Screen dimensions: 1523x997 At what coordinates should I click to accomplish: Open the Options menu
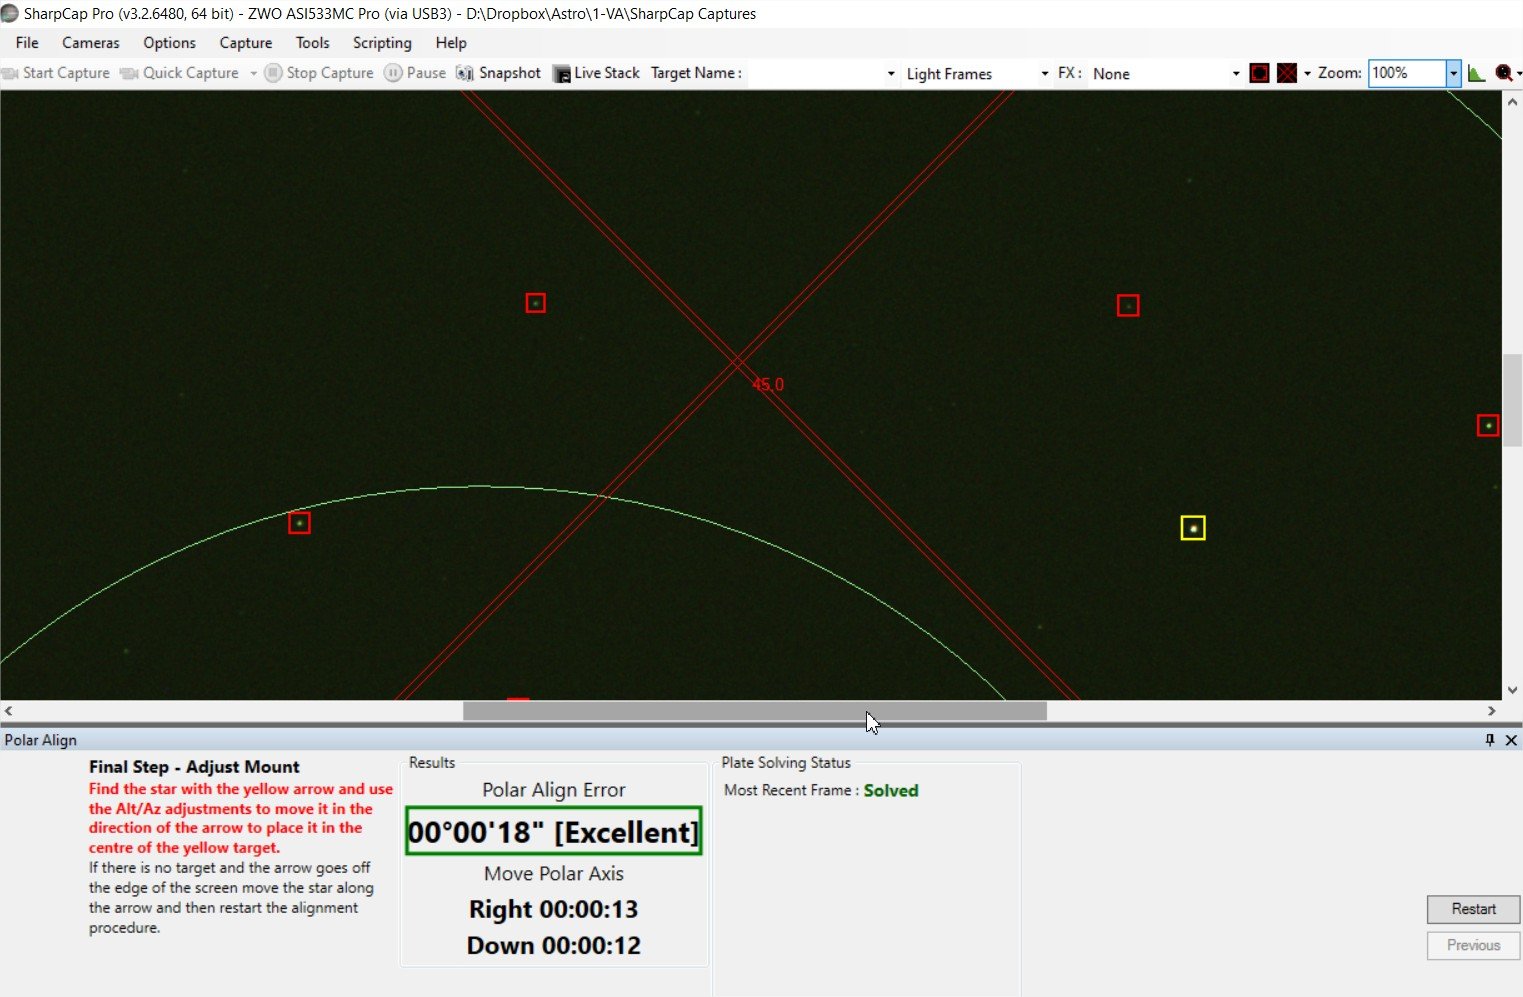pos(169,43)
